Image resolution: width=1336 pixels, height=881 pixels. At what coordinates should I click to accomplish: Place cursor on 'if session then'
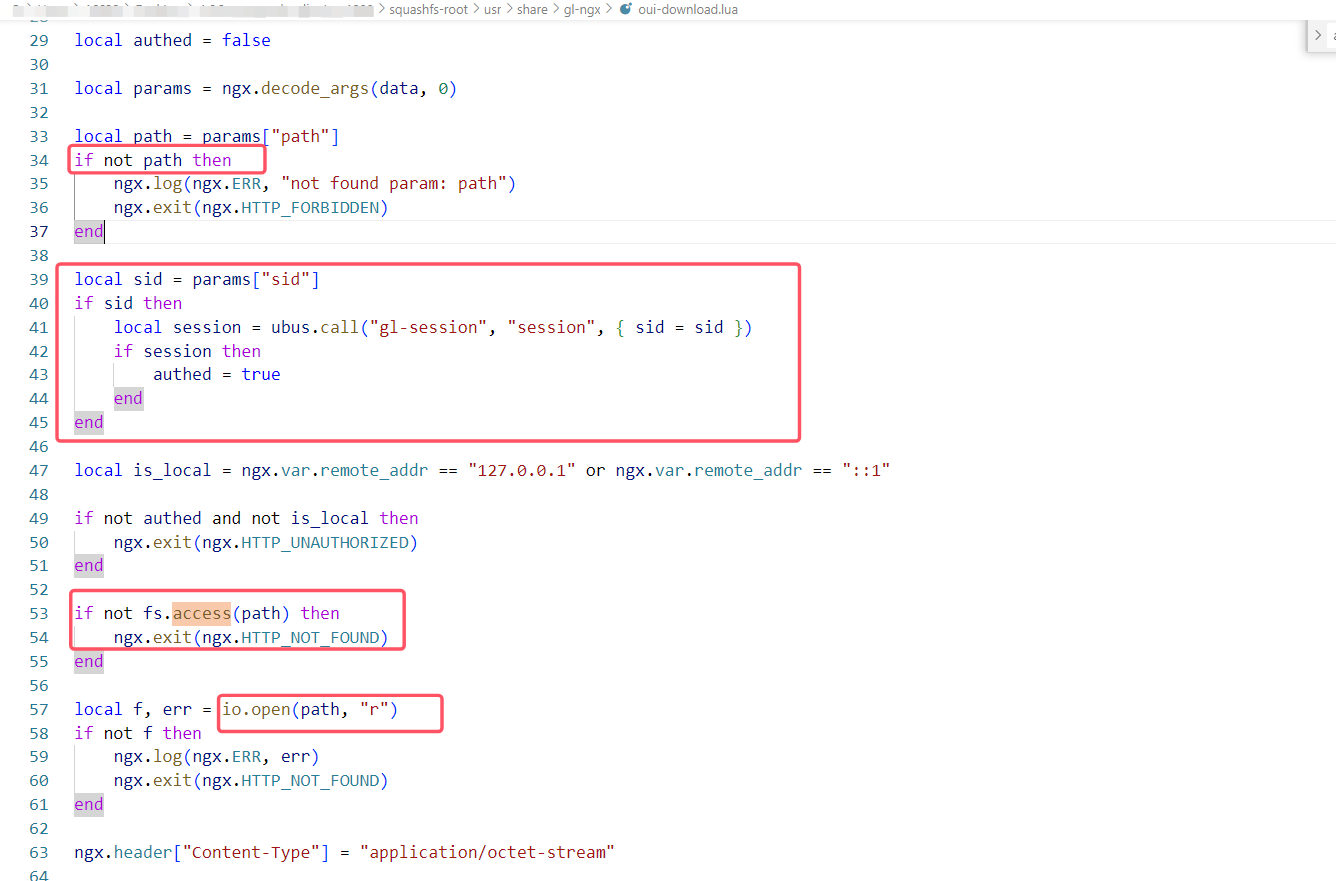pyautogui.click(x=187, y=351)
